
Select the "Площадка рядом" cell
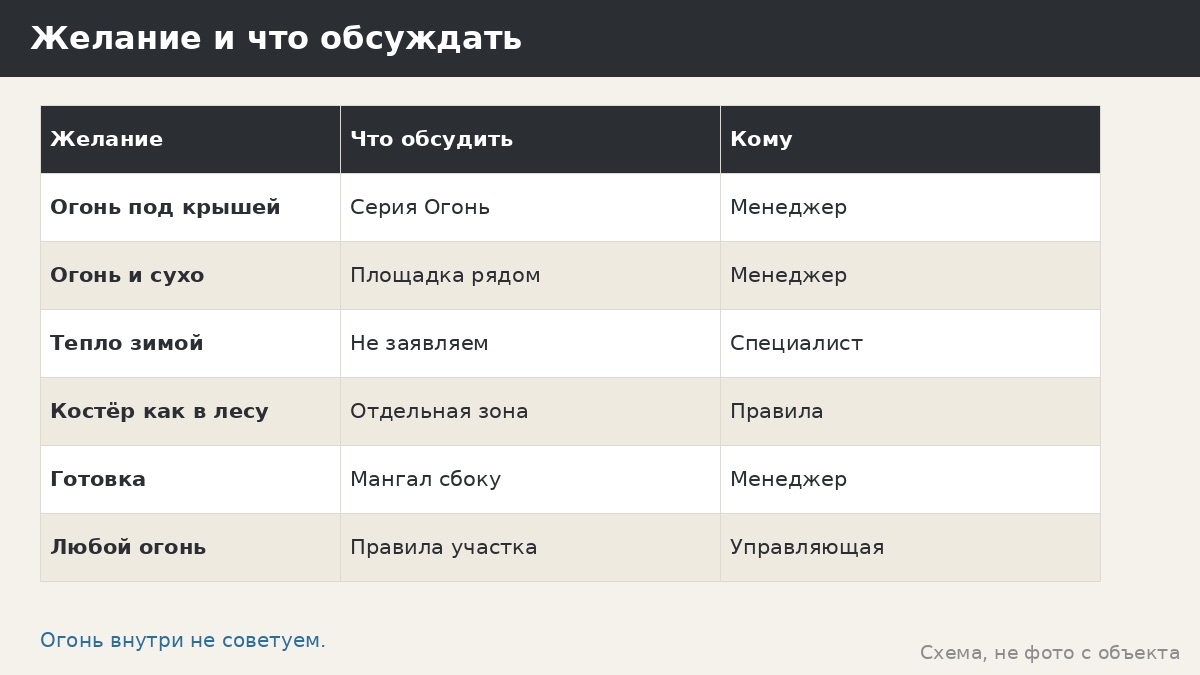(530, 275)
